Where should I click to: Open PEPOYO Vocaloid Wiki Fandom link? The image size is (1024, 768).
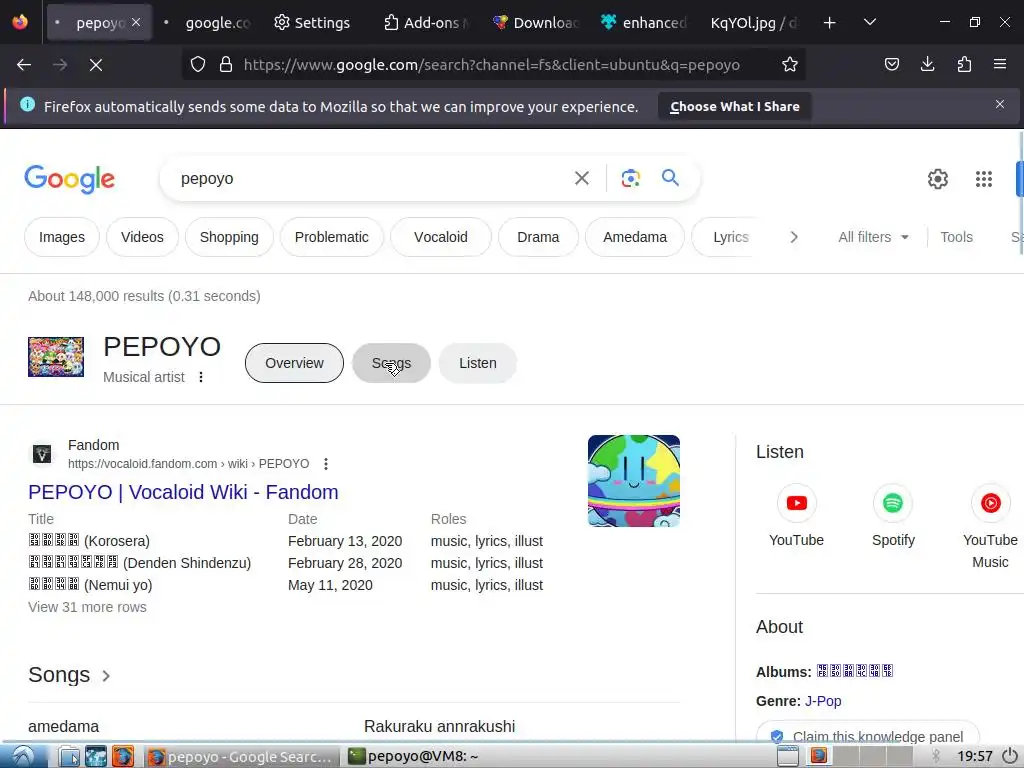(x=184, y=492)
